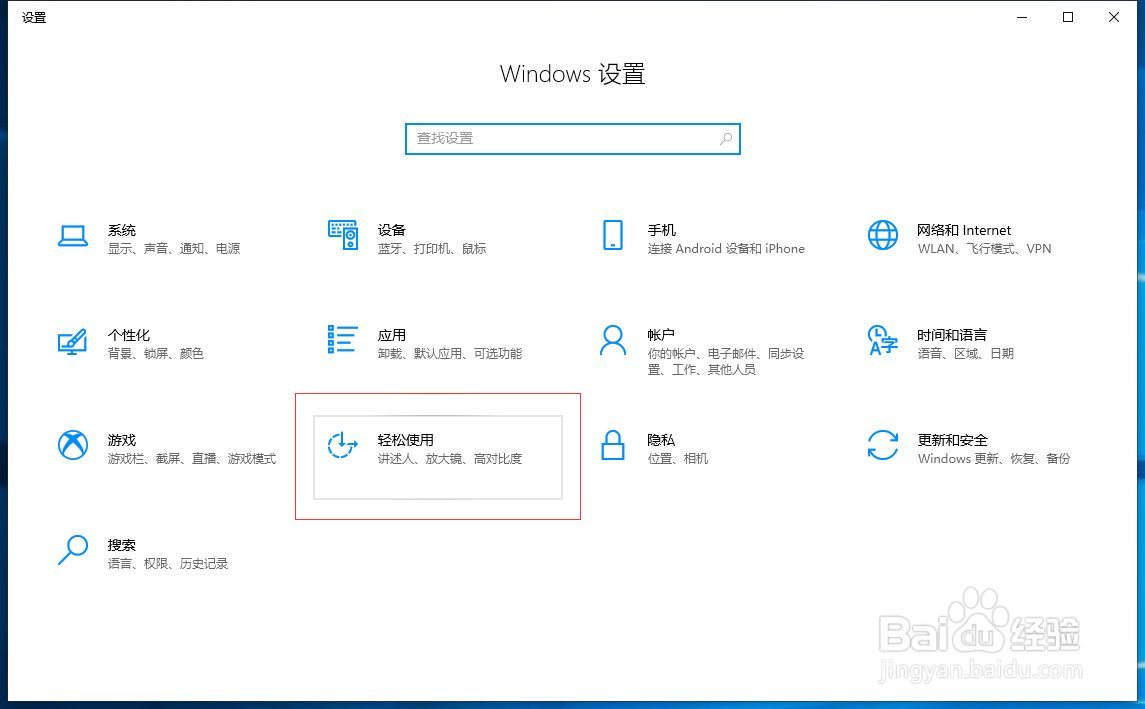The image size is (1145, 709).
Task: Open 隐私 category title
Action: point(661,440)
